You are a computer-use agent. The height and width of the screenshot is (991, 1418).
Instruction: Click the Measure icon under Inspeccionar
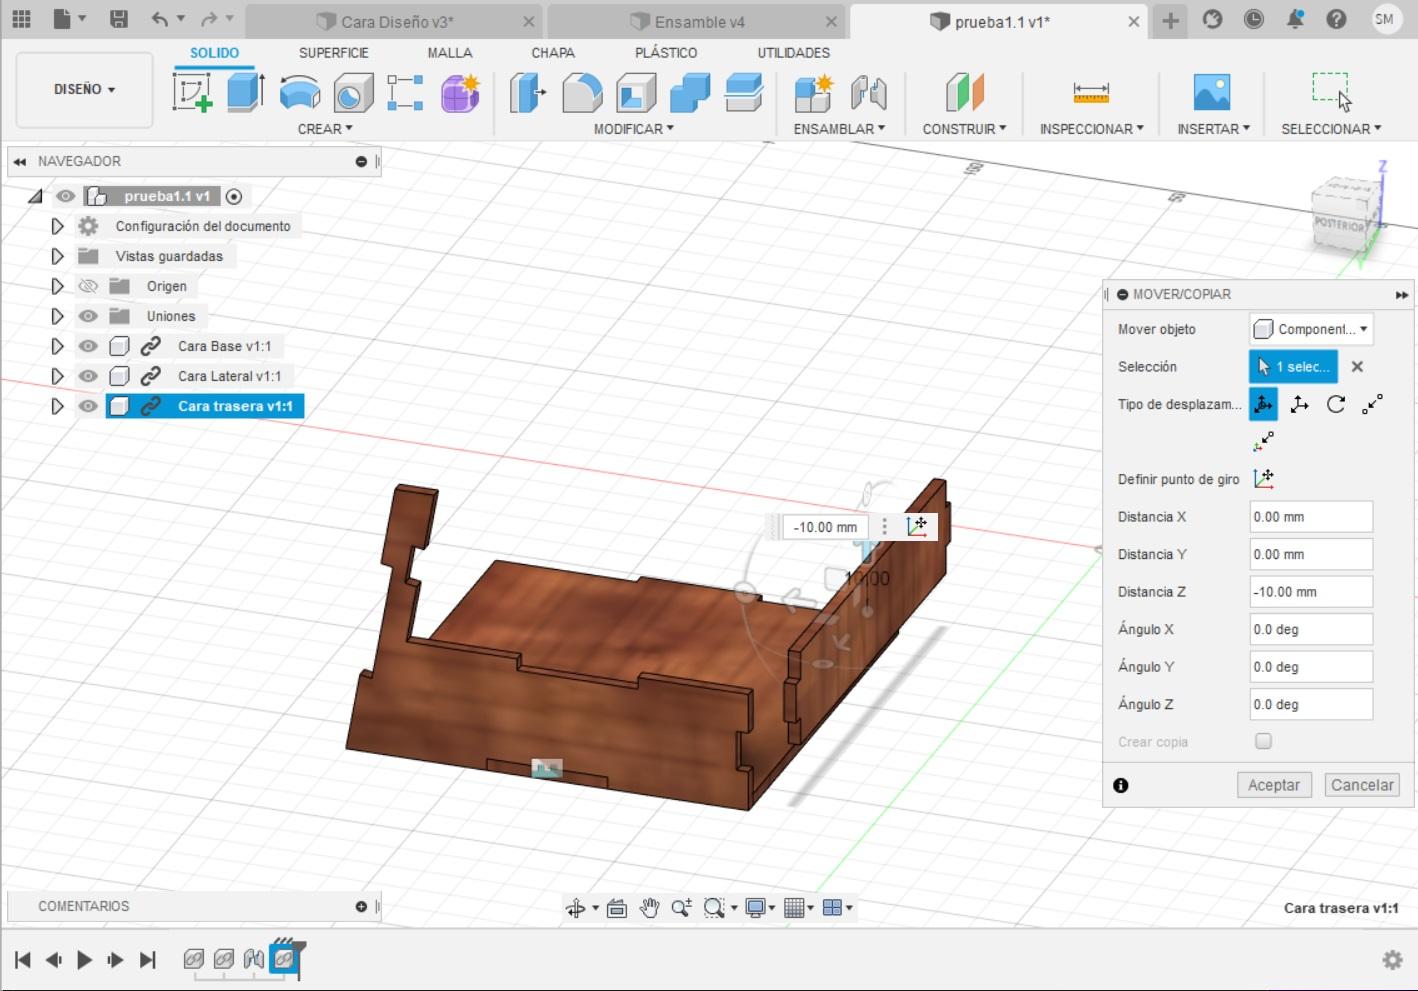tap(1090, 93)
